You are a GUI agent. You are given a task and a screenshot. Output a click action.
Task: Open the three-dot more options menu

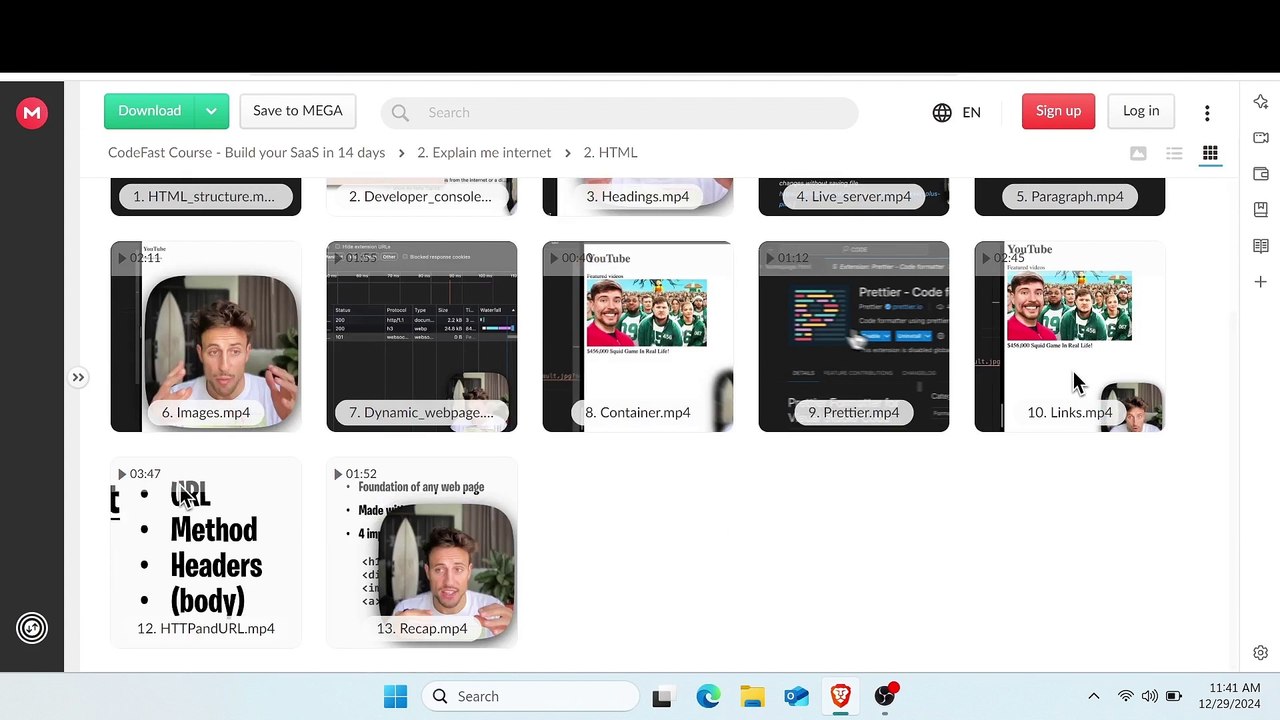coord(1207,113)
